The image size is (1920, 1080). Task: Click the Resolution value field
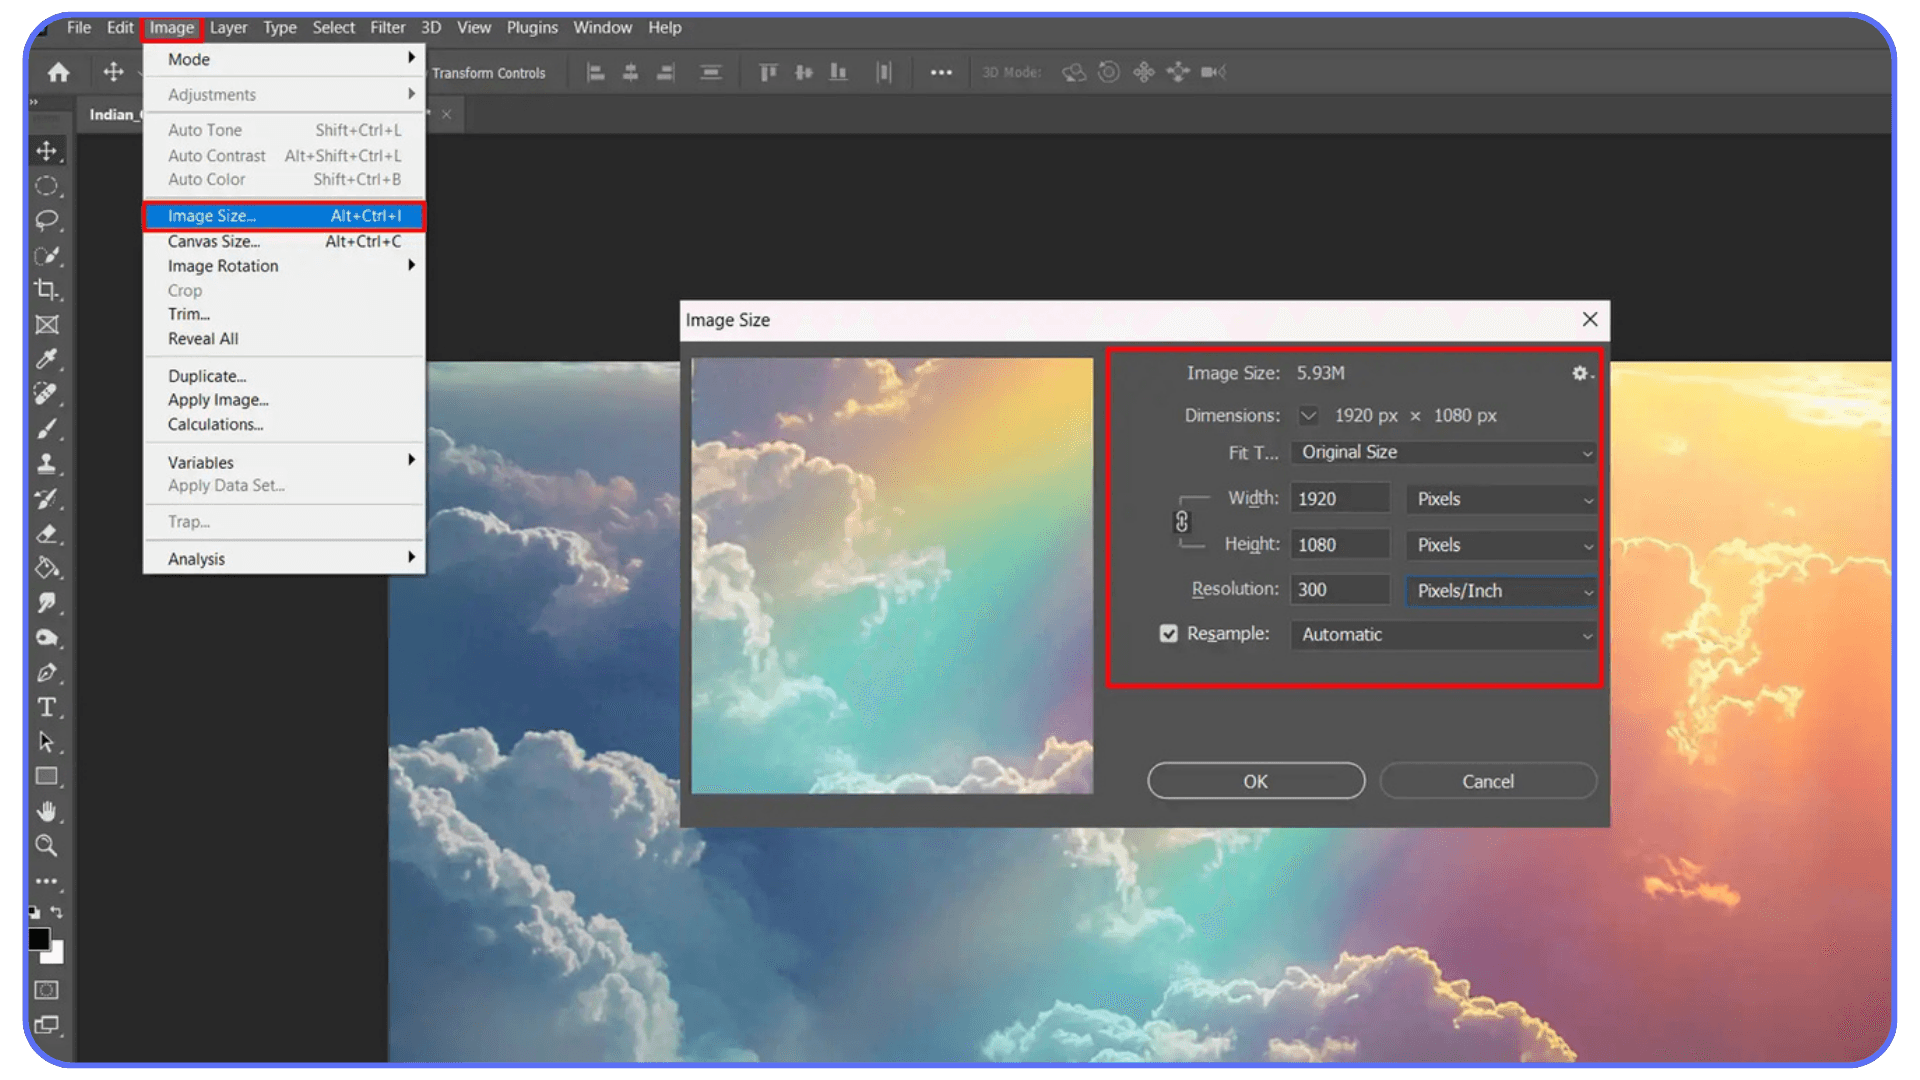click(x=1340, y=590)
